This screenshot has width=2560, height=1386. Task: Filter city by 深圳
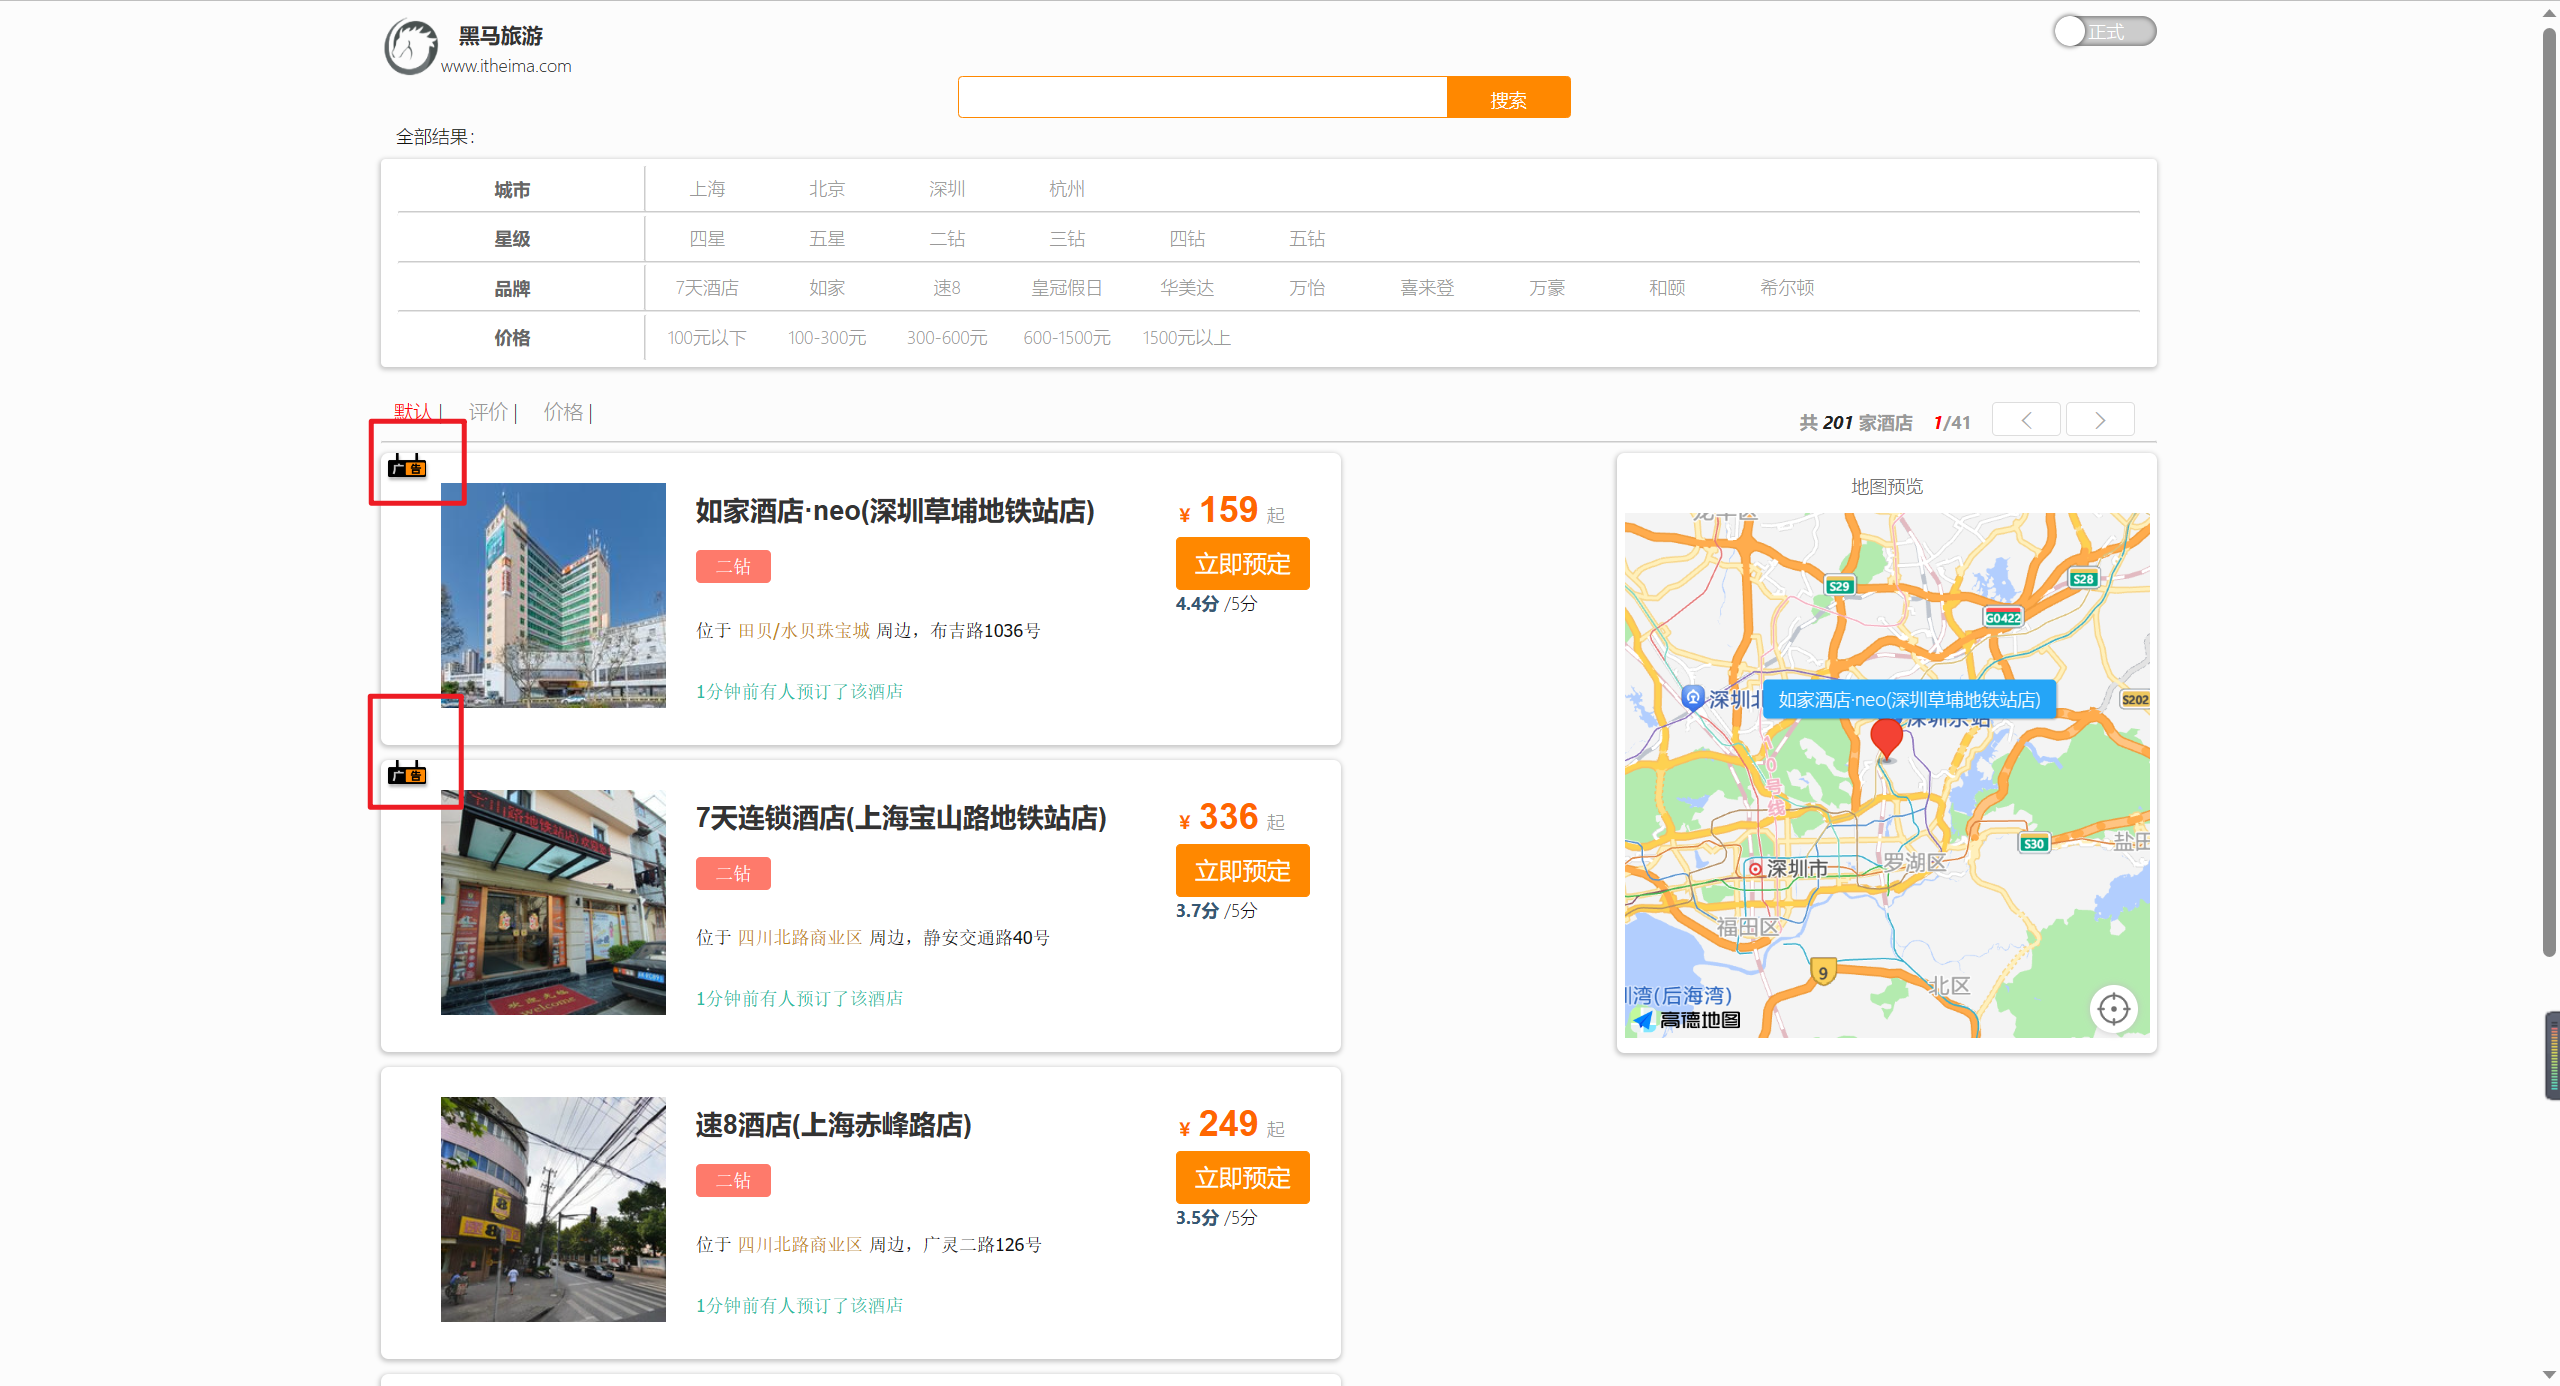click(947, 189)
